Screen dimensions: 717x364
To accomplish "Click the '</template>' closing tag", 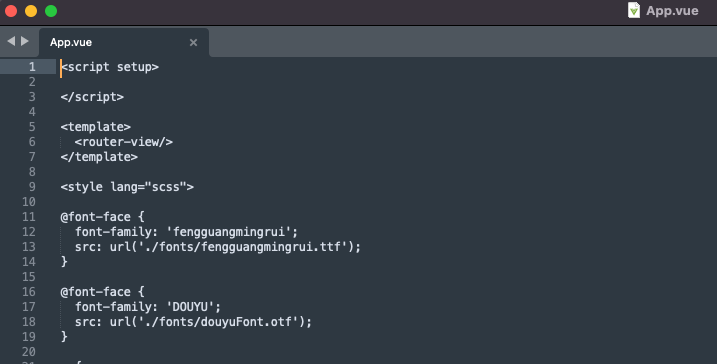I will pos(99,157).
